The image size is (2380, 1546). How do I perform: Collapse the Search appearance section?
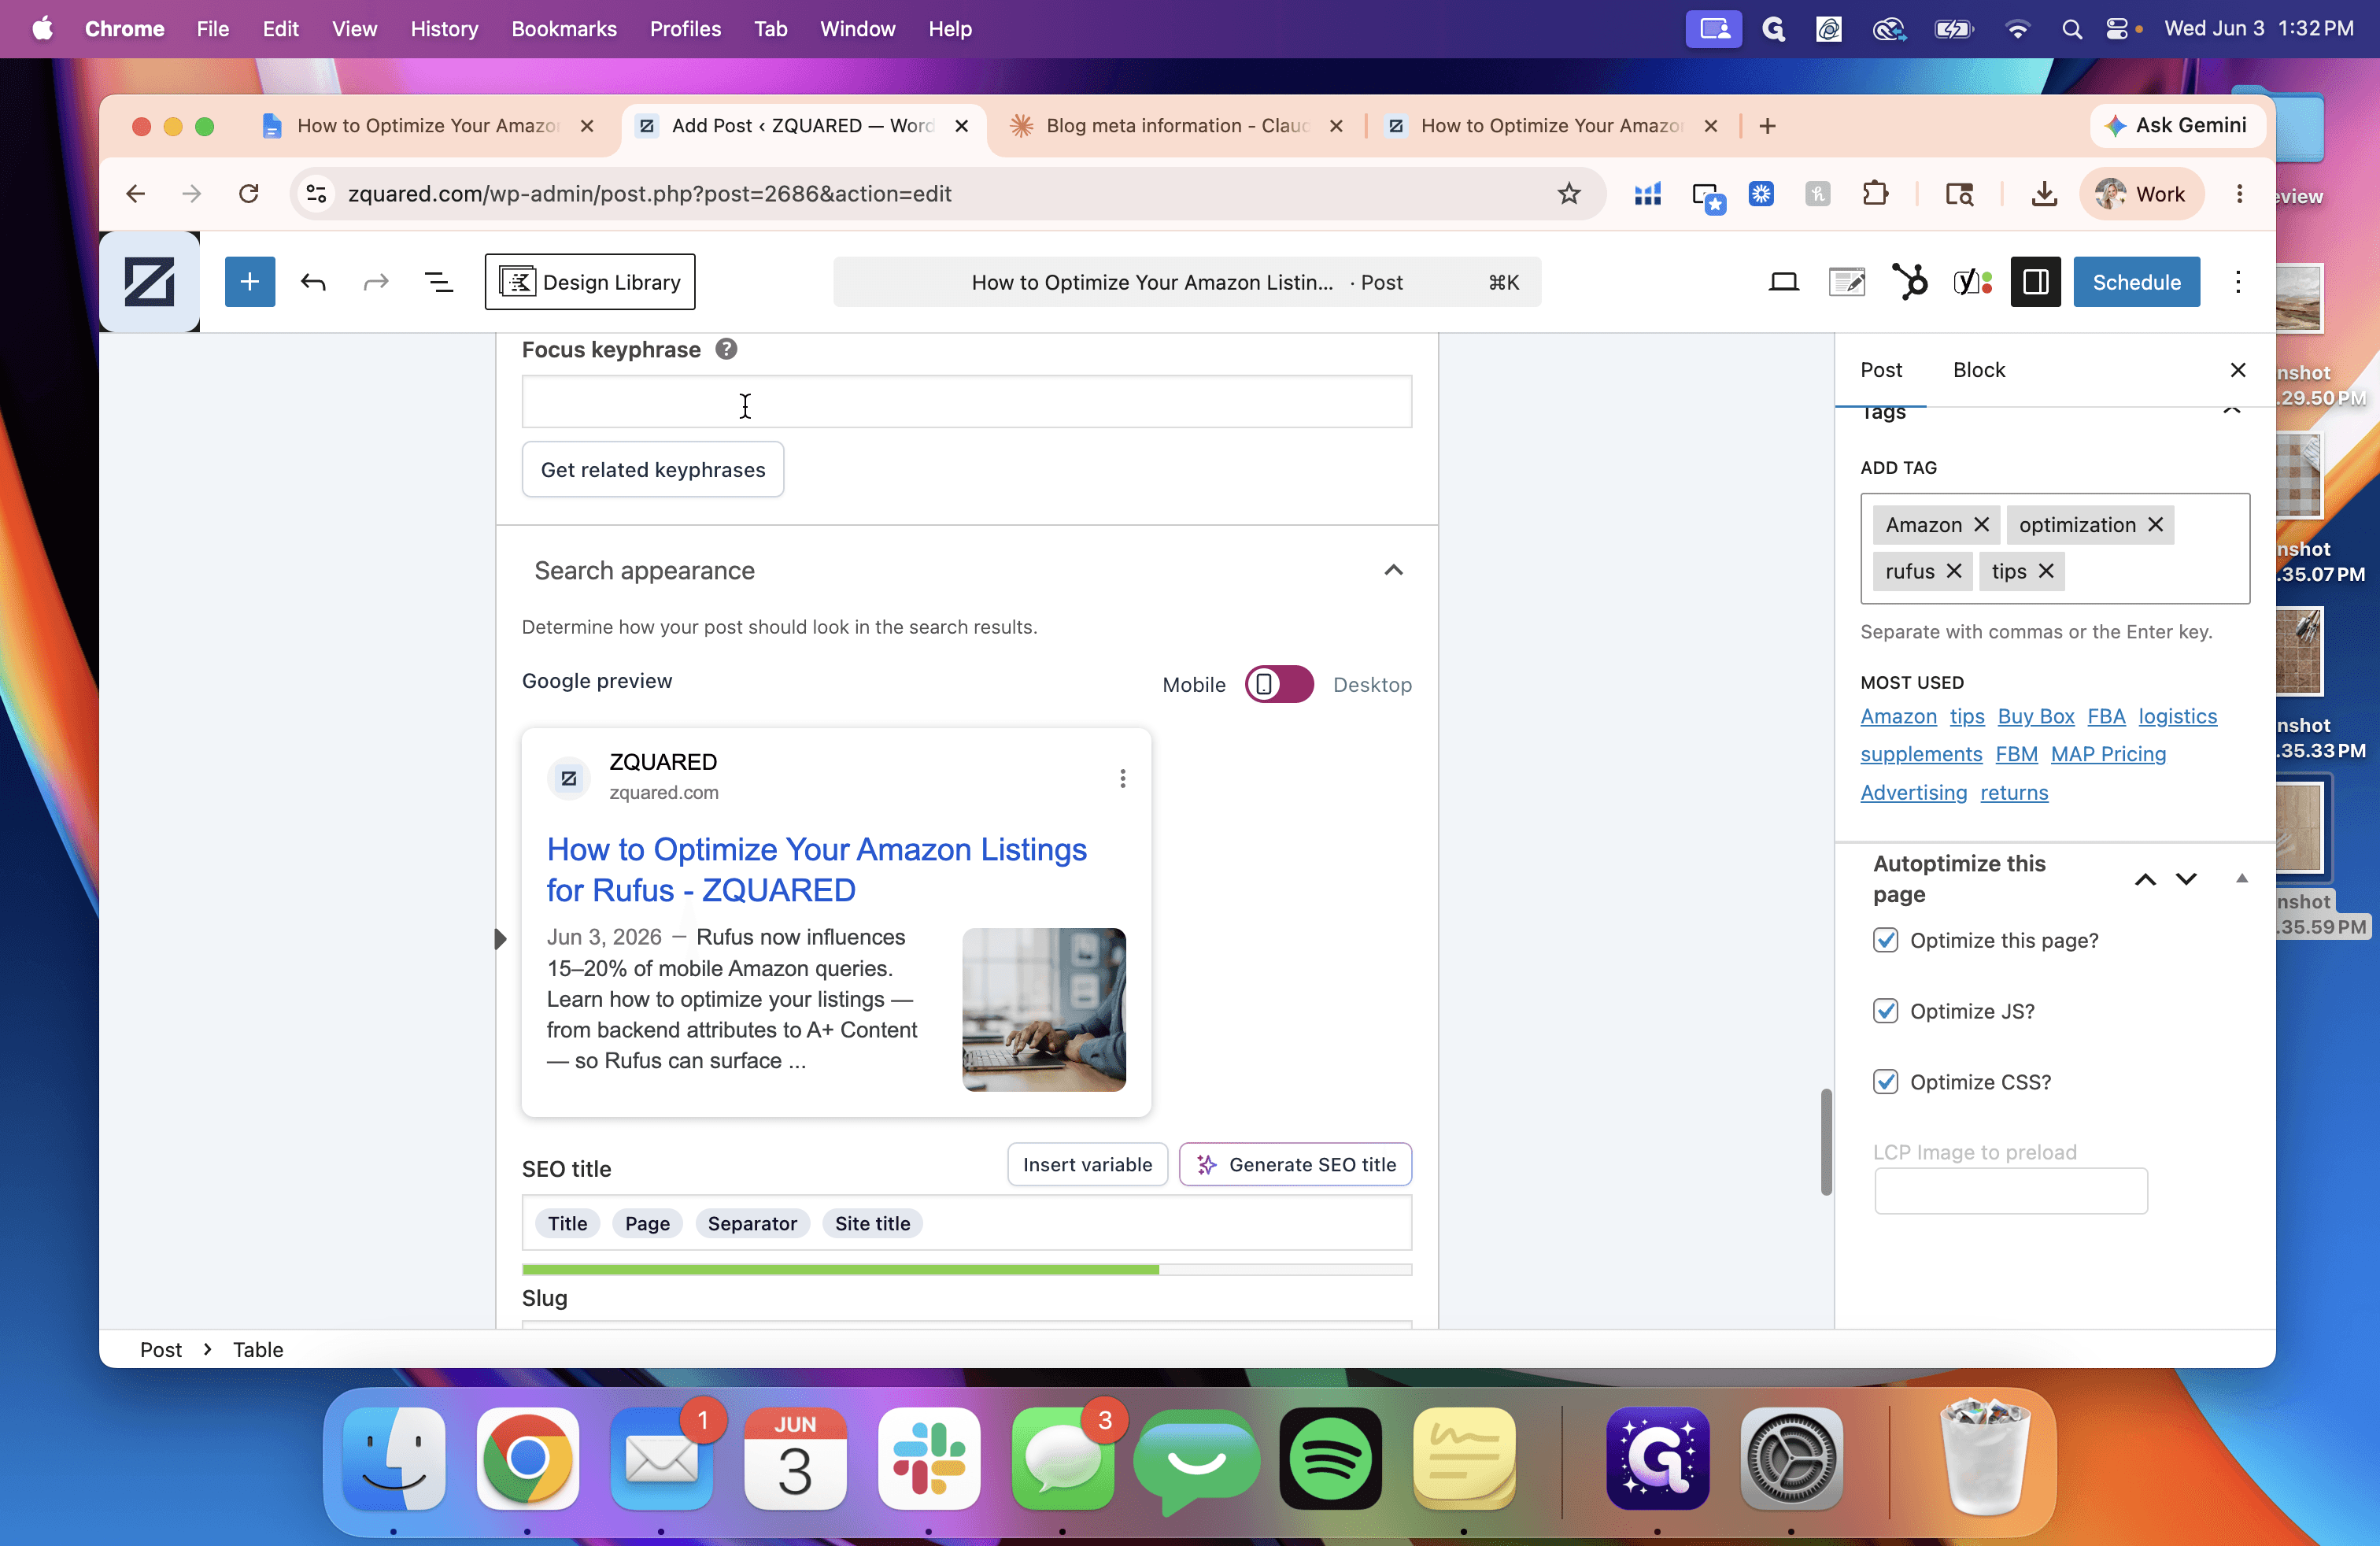[1393, 570]
